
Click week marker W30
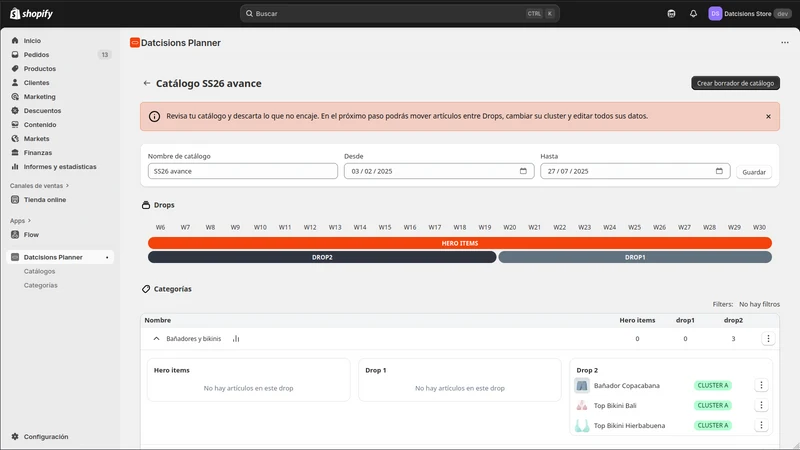click(759, 227)
